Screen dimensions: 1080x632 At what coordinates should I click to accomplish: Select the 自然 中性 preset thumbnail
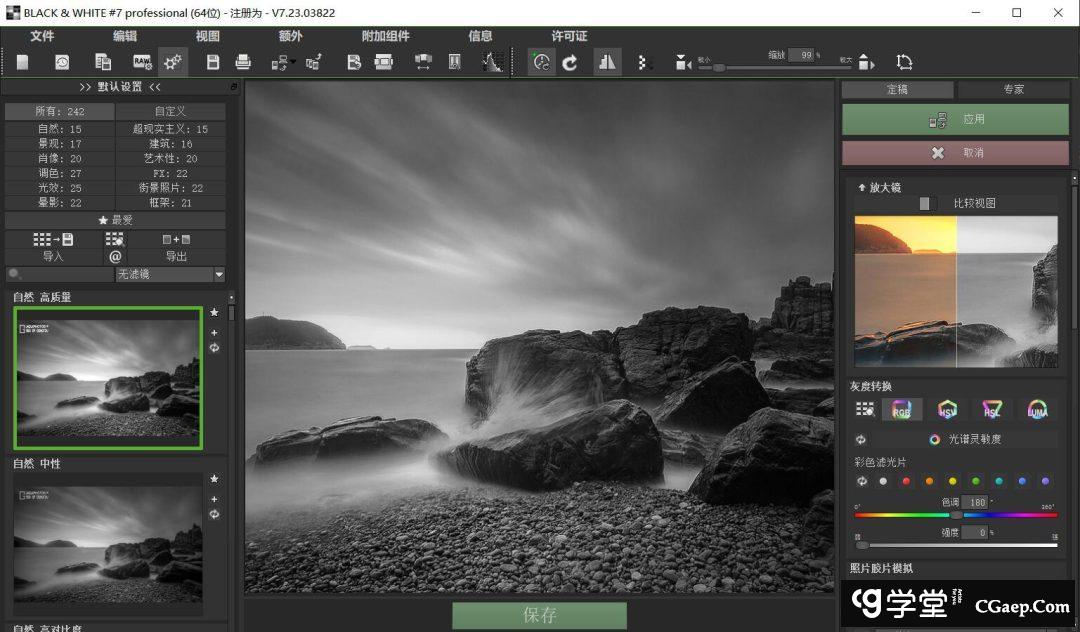coord(108,544)
